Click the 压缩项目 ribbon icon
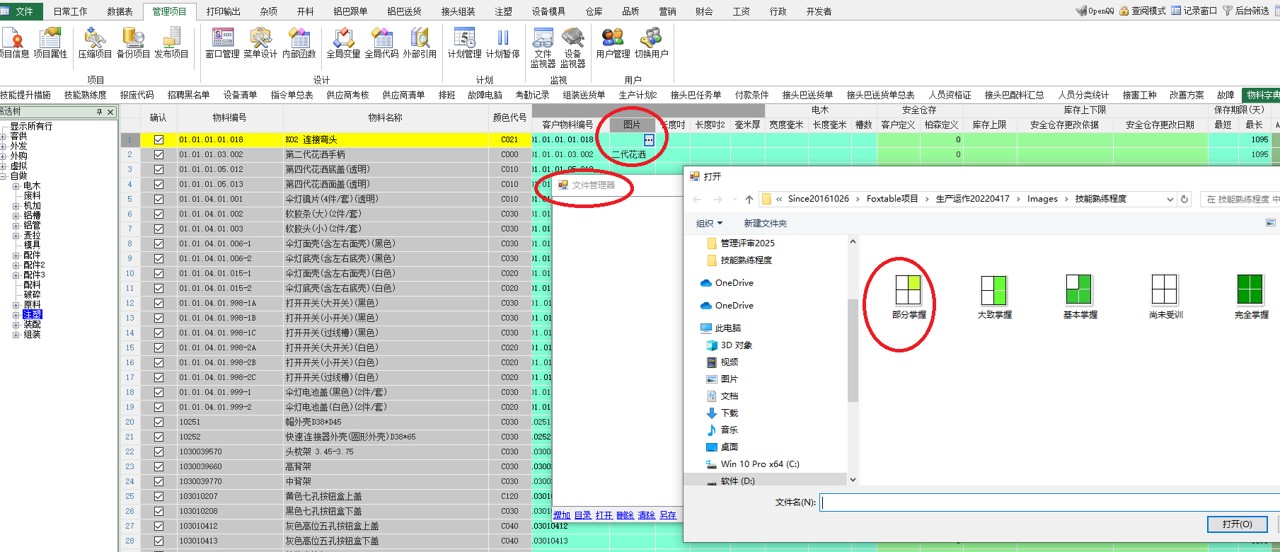 coord(95,42)
